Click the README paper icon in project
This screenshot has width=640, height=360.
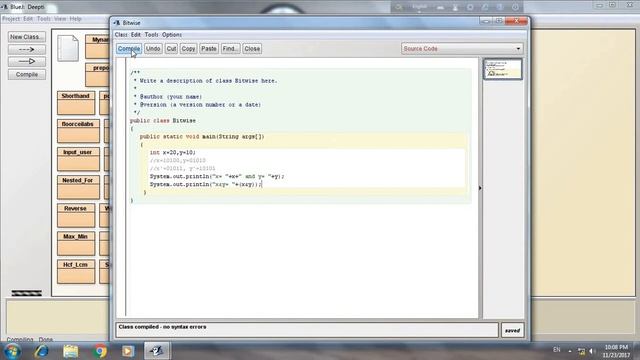[68, 48]
